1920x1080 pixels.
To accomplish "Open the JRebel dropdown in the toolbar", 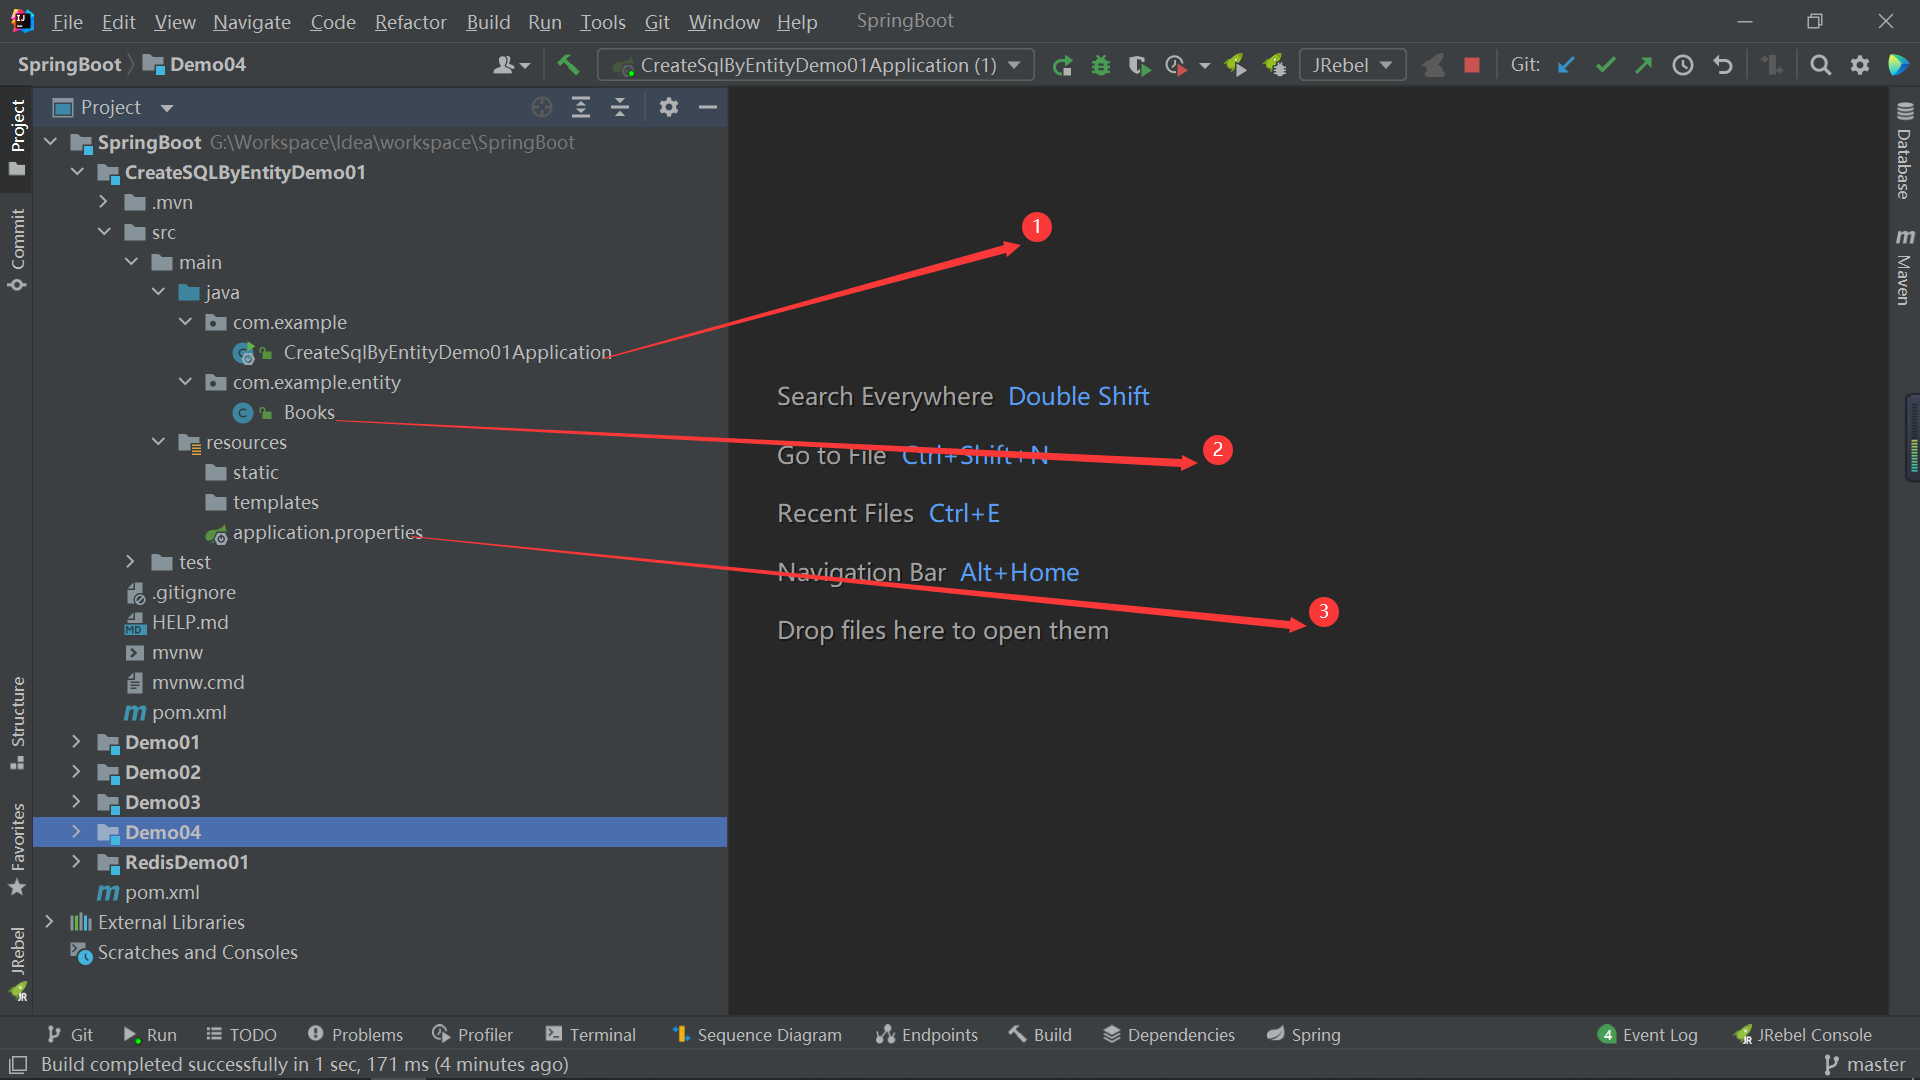I will pos(1387,64).
